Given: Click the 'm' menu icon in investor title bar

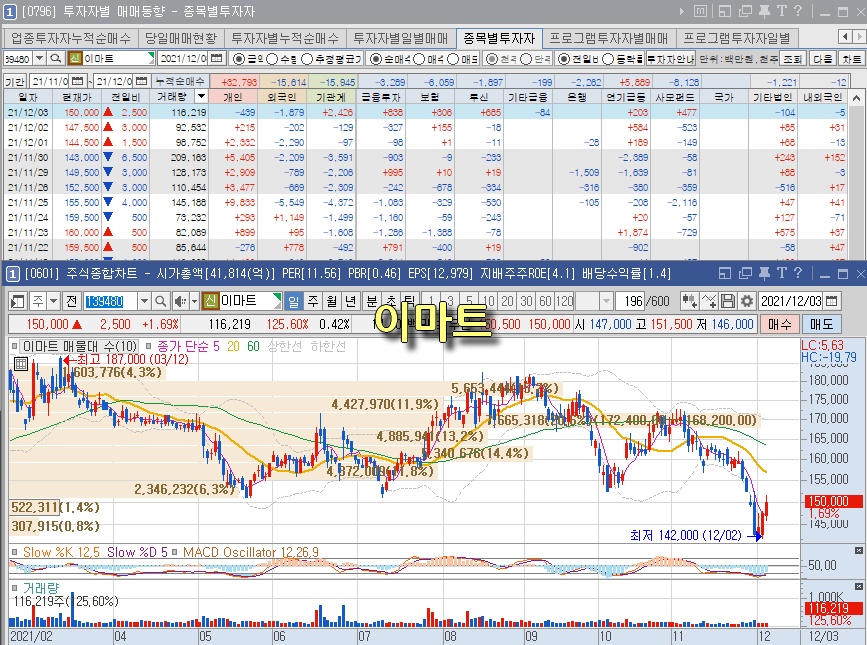Looking at the screenshot, I should 699,11.
